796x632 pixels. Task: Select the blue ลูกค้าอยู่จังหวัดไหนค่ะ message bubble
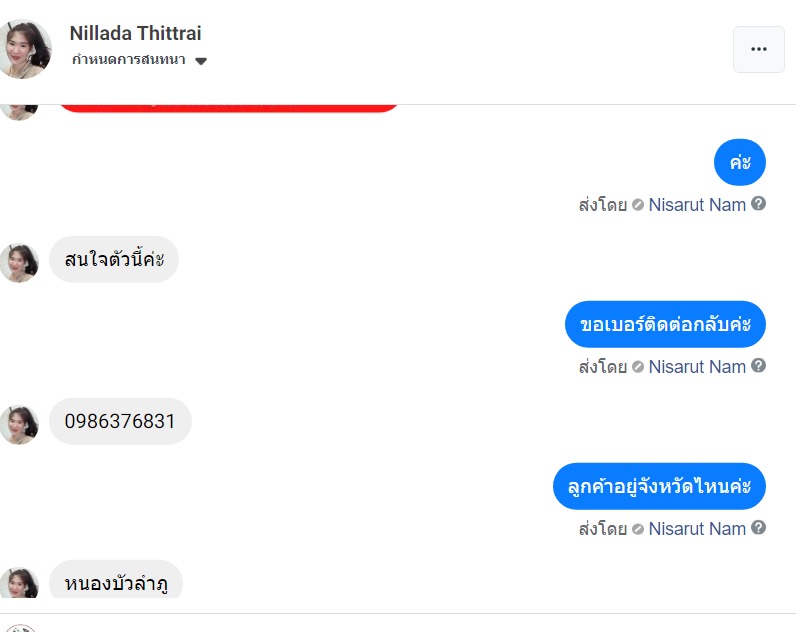658,487
